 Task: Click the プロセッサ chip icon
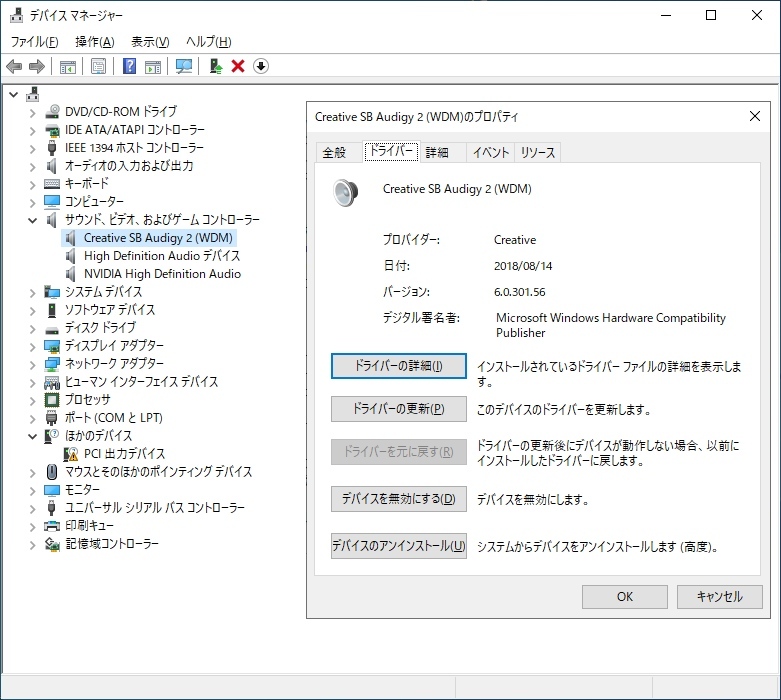click(x=52, y=400)
